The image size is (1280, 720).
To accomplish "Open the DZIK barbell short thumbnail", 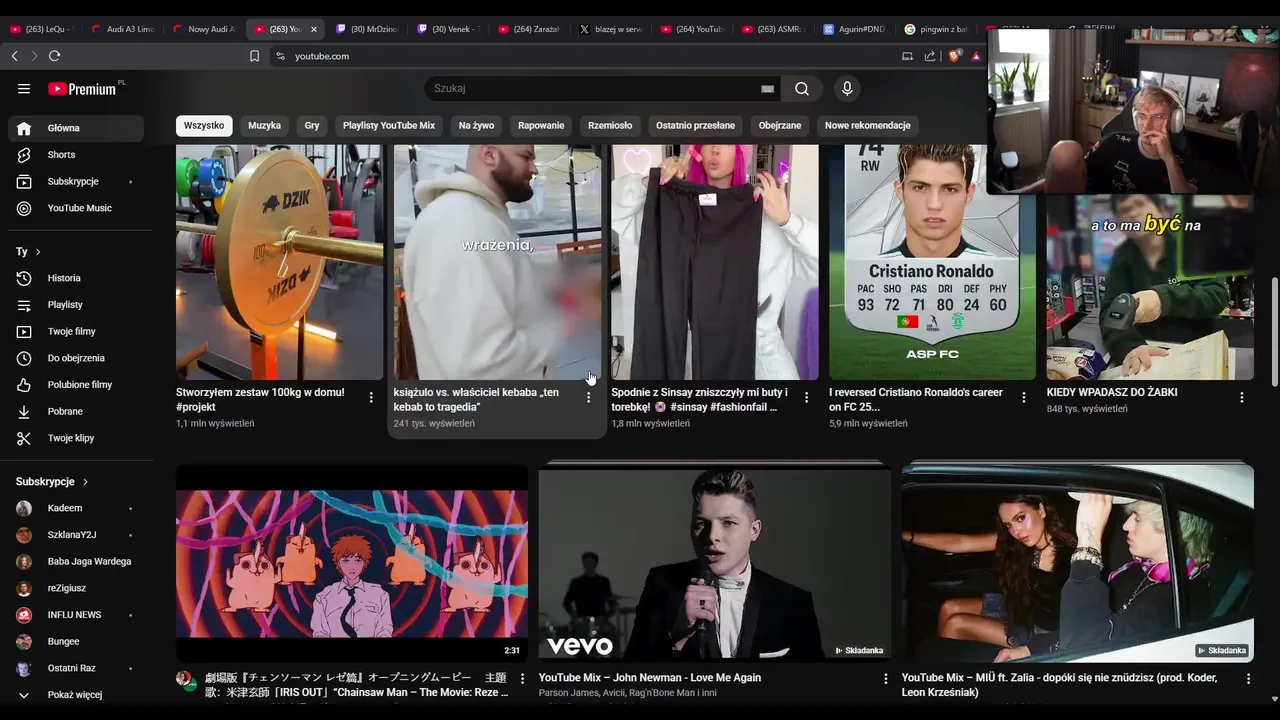I will [x=279, y=262].
